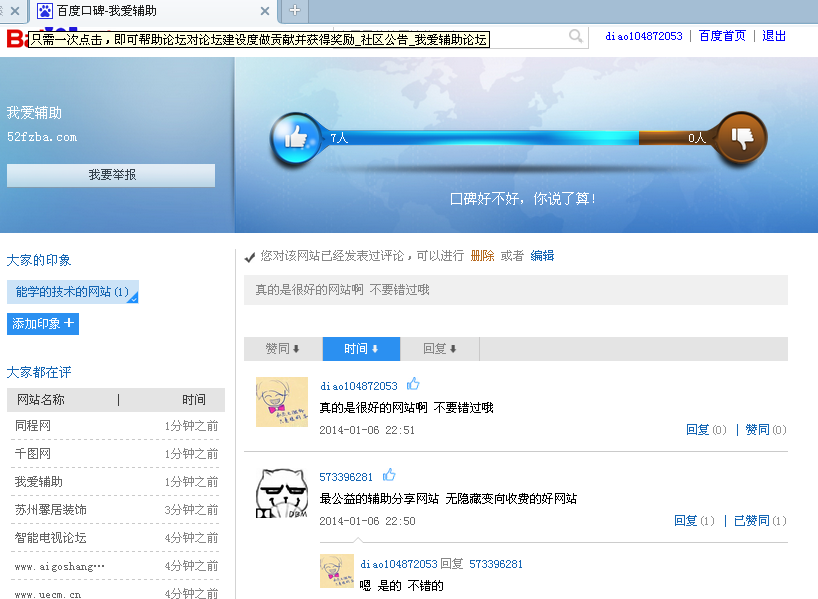The image size is (818, 599).
Task: Click 退出 to log out
Action: (774, 36)
